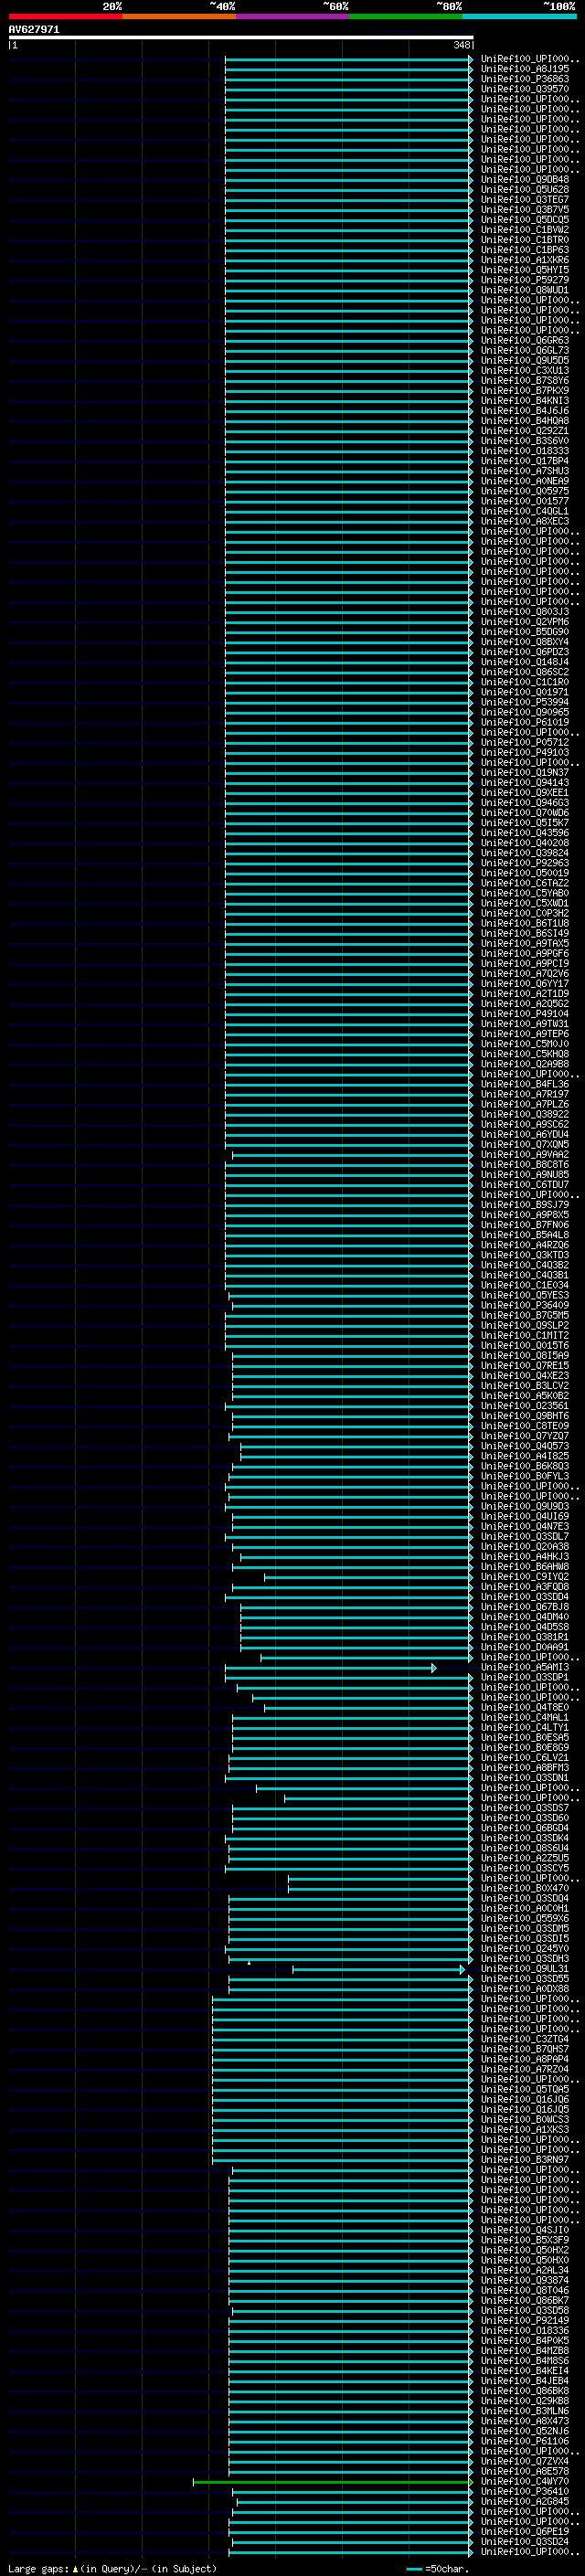The height and width of the screenshot is (2576, 585).
Task: Select hit label UniRef100_A1XKR6
Action: pyautogui.click(x=525, y=260)
